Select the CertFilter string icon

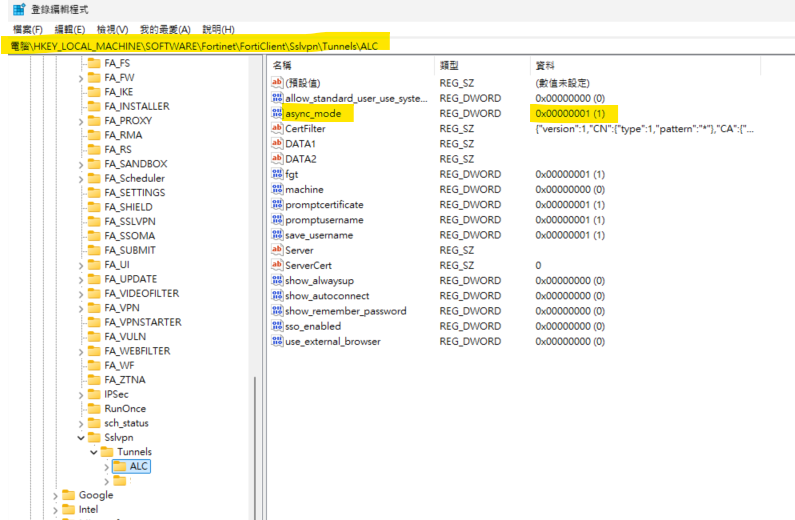tap(277, 128)
